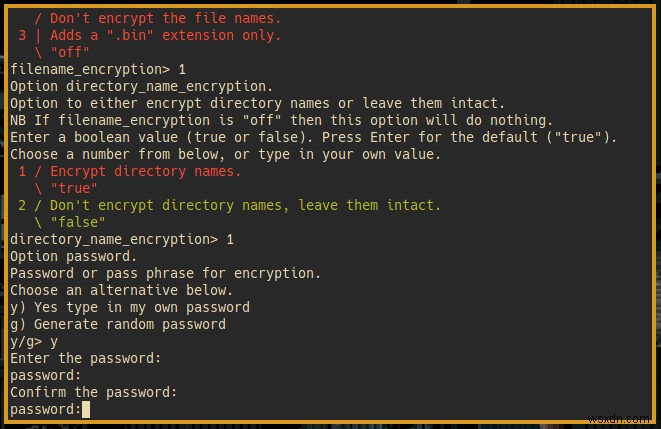Click the "Enter the password:" line

(x=85, y=358)
